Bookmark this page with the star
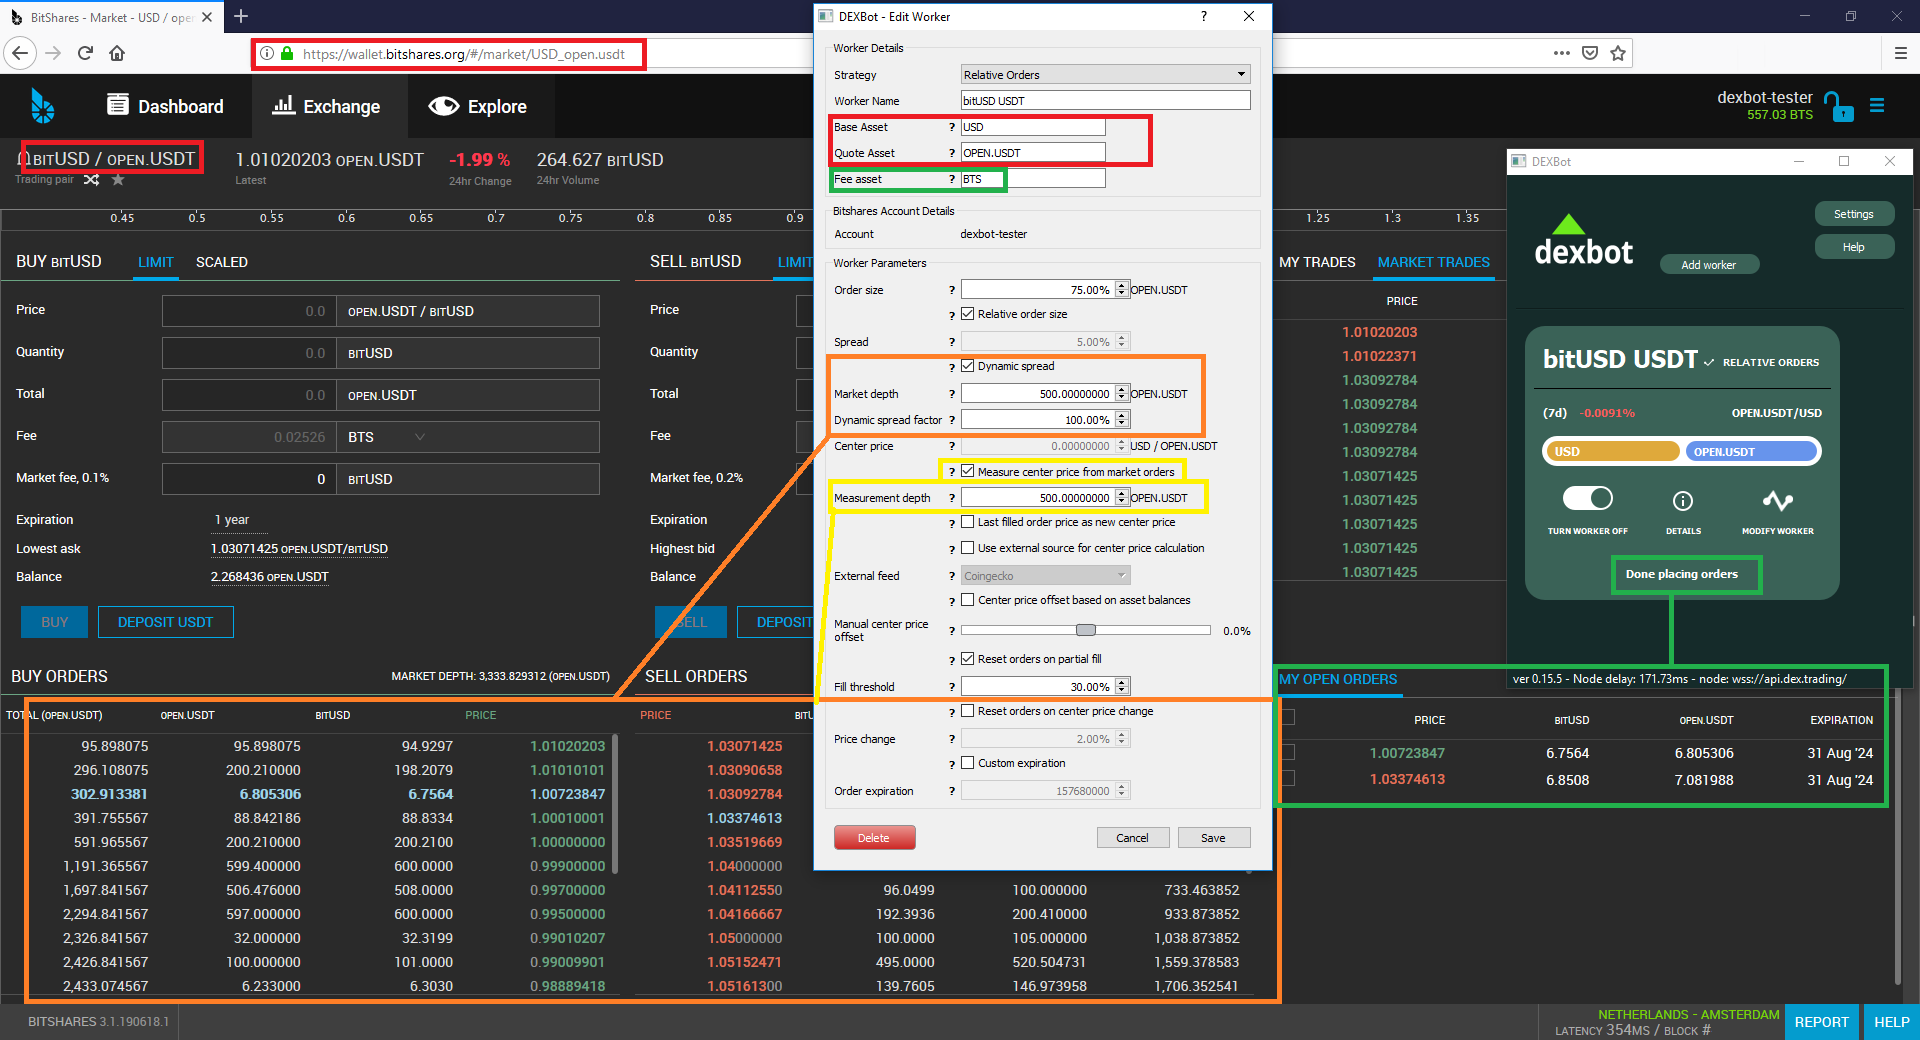The height and width of the screenshot is (1040, 1920). pos(1618,53)
